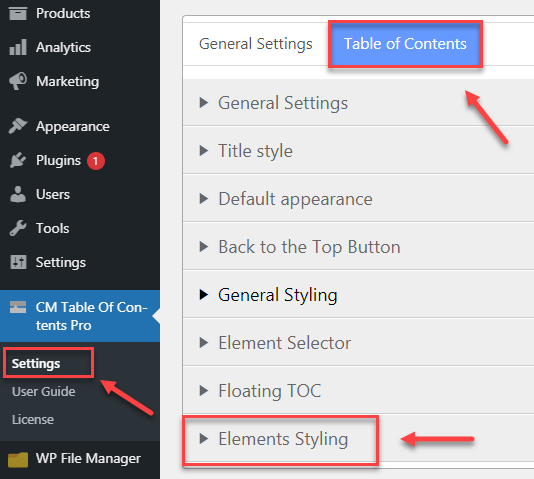Expand the Back to the Top Button section
Image resolution: width=534 pixels, height=479 pixels.
358,247
